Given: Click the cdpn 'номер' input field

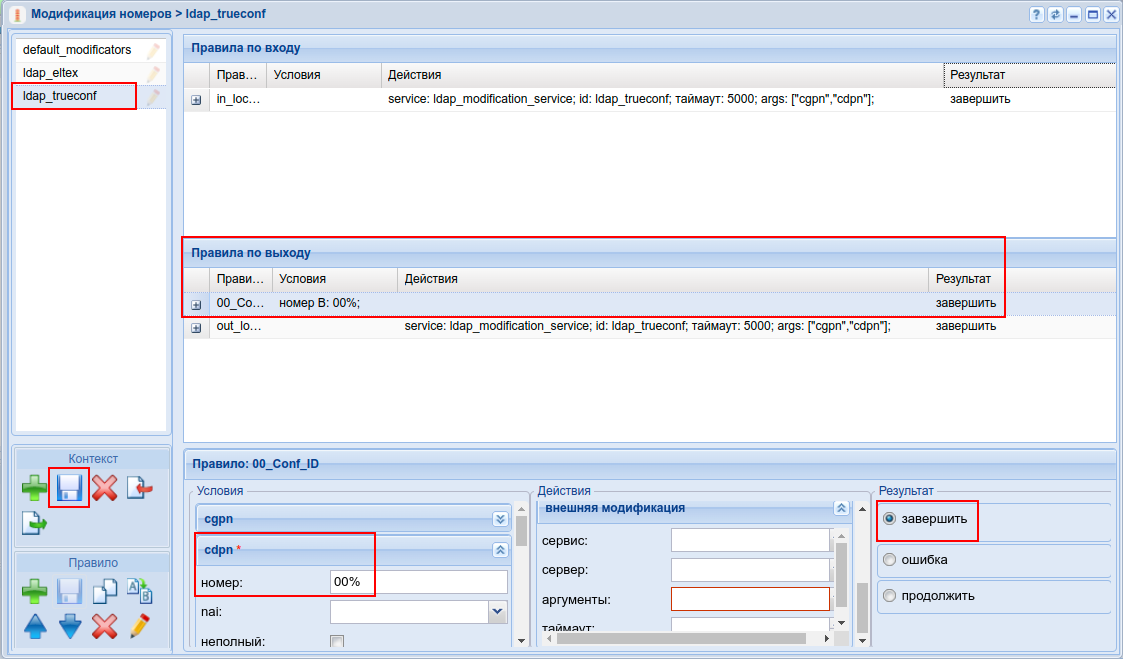Looking at the screenshot, I should [x=418, y=582].
